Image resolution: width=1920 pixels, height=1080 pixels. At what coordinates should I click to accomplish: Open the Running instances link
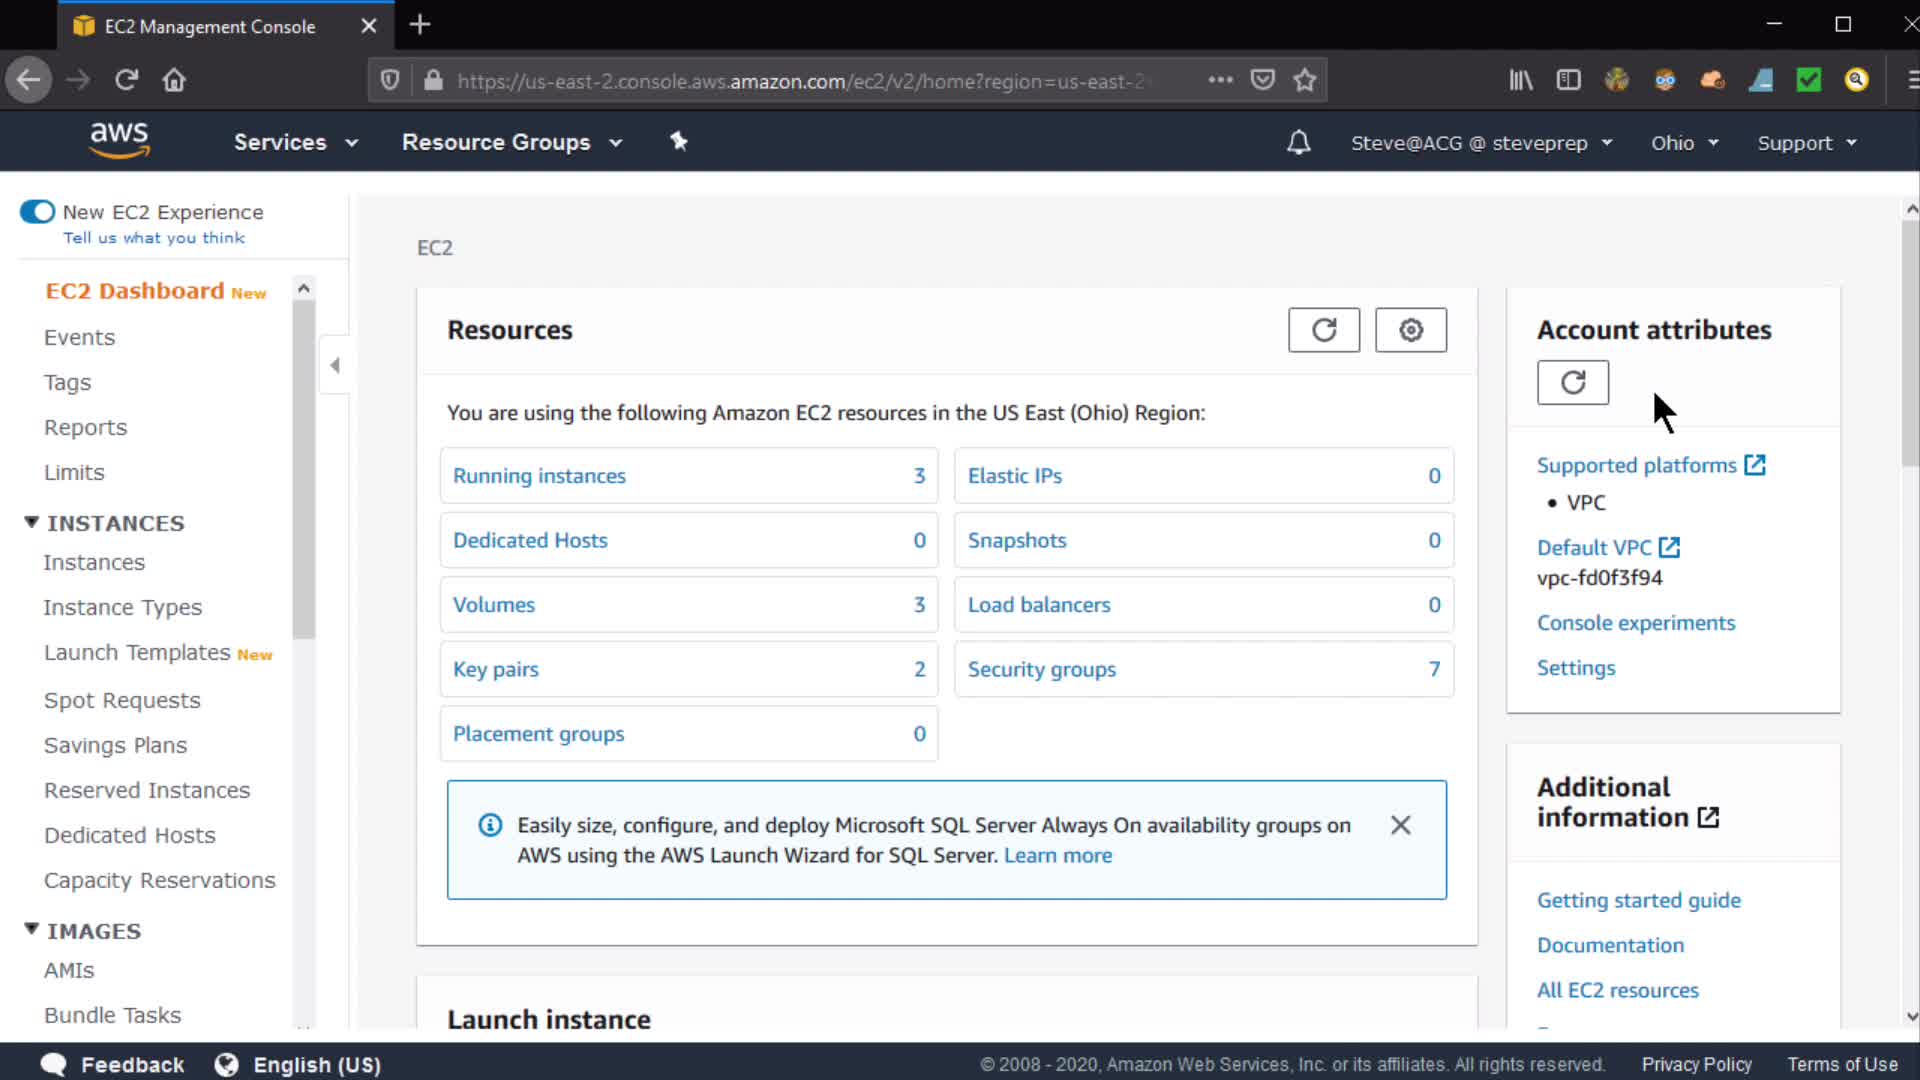pos(539,476)
